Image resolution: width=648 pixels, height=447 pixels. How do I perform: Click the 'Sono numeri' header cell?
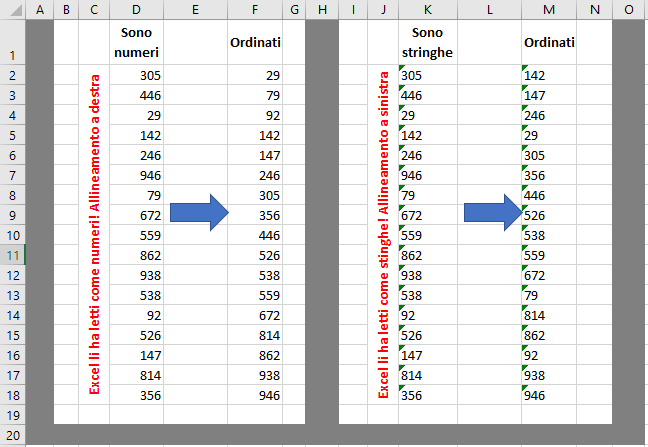136,43
